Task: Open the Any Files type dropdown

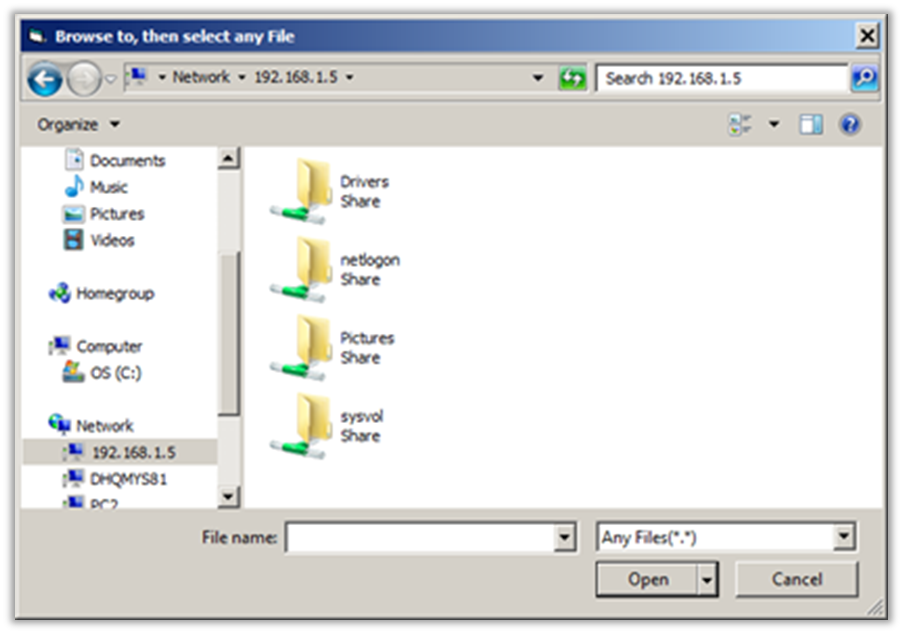Action: point(844,538)
